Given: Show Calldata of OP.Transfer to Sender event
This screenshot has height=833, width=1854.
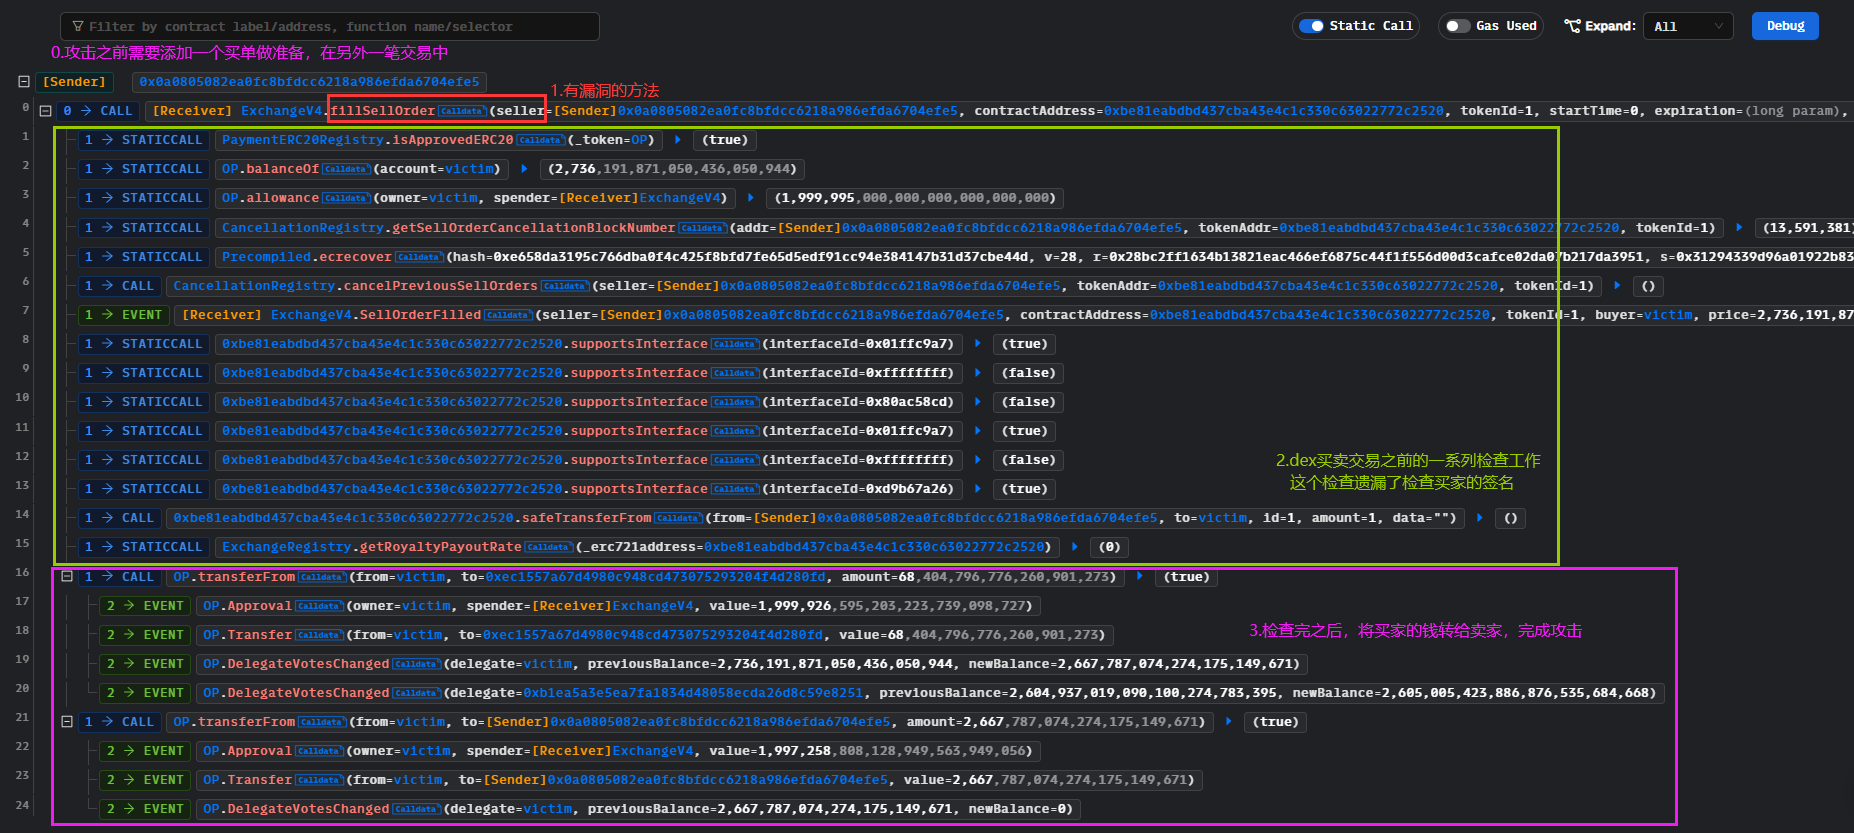Looking at the screenshot, I should 319,780.
